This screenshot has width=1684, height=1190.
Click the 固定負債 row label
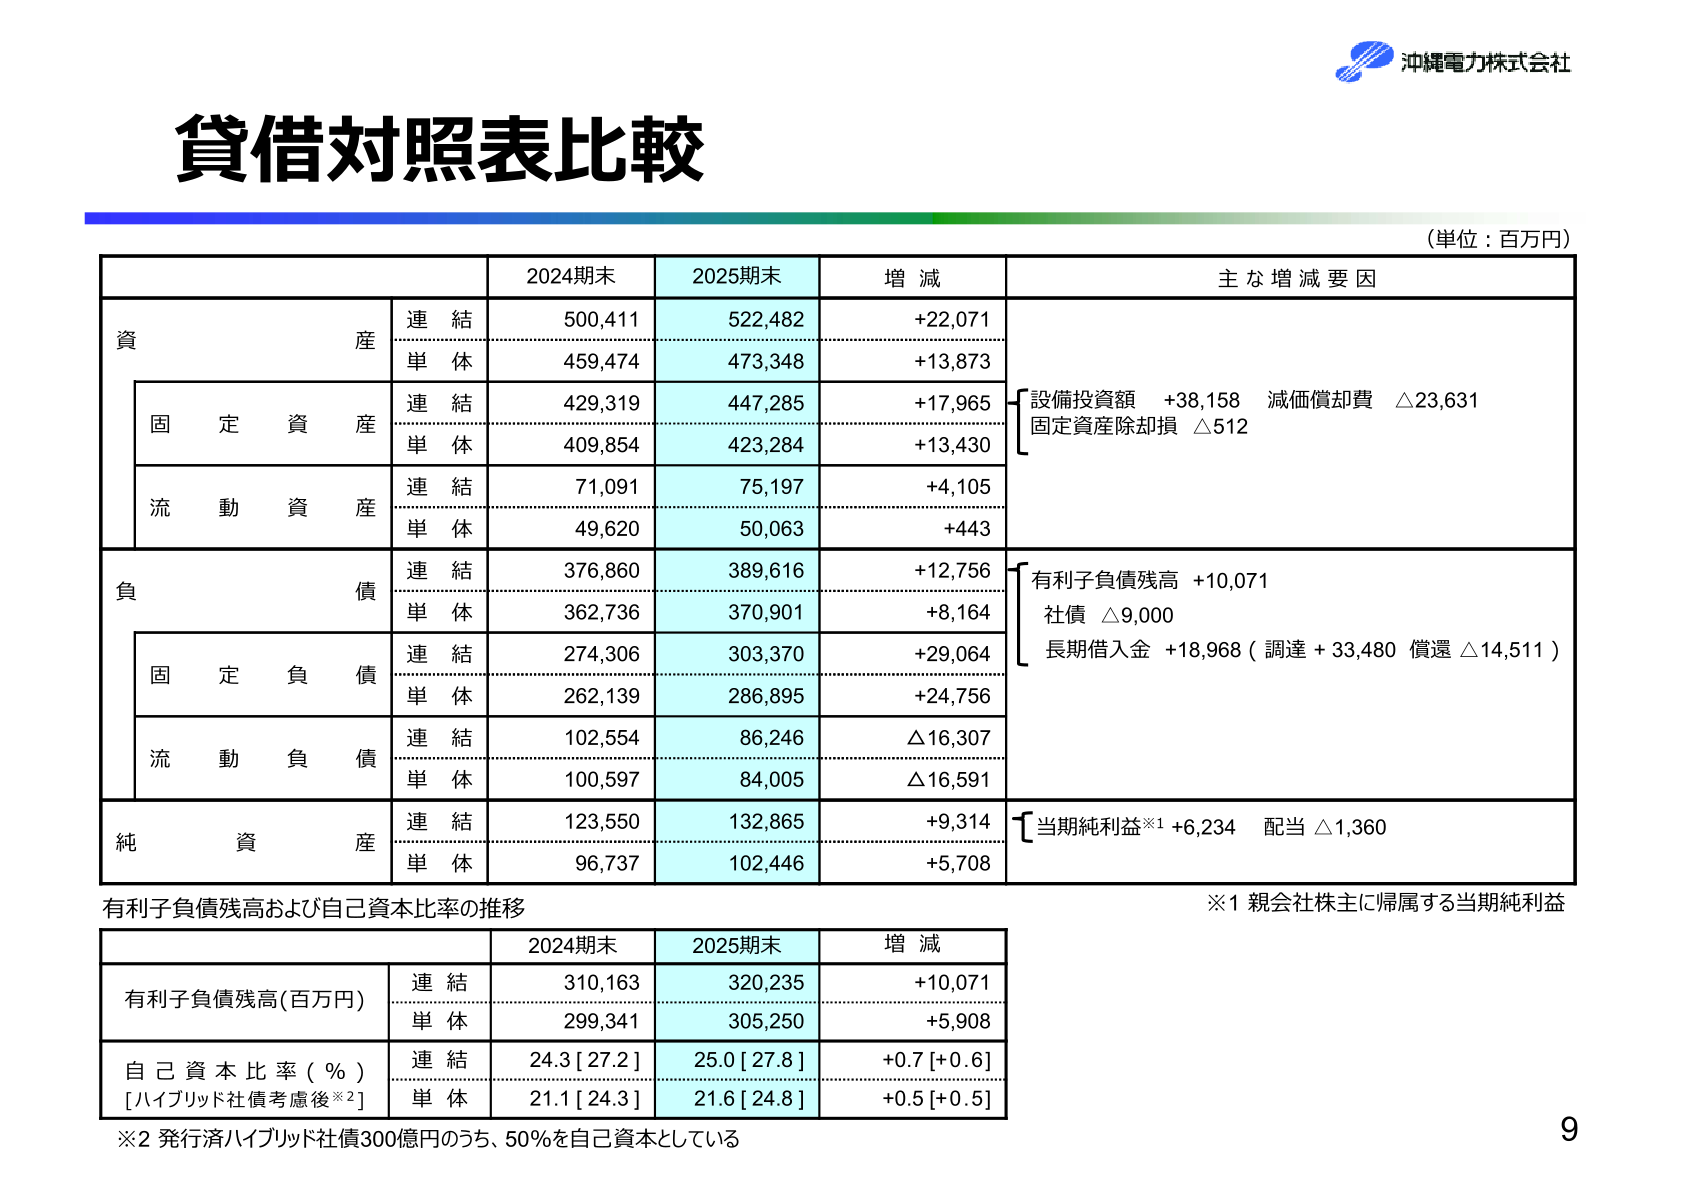pos(263,675)
